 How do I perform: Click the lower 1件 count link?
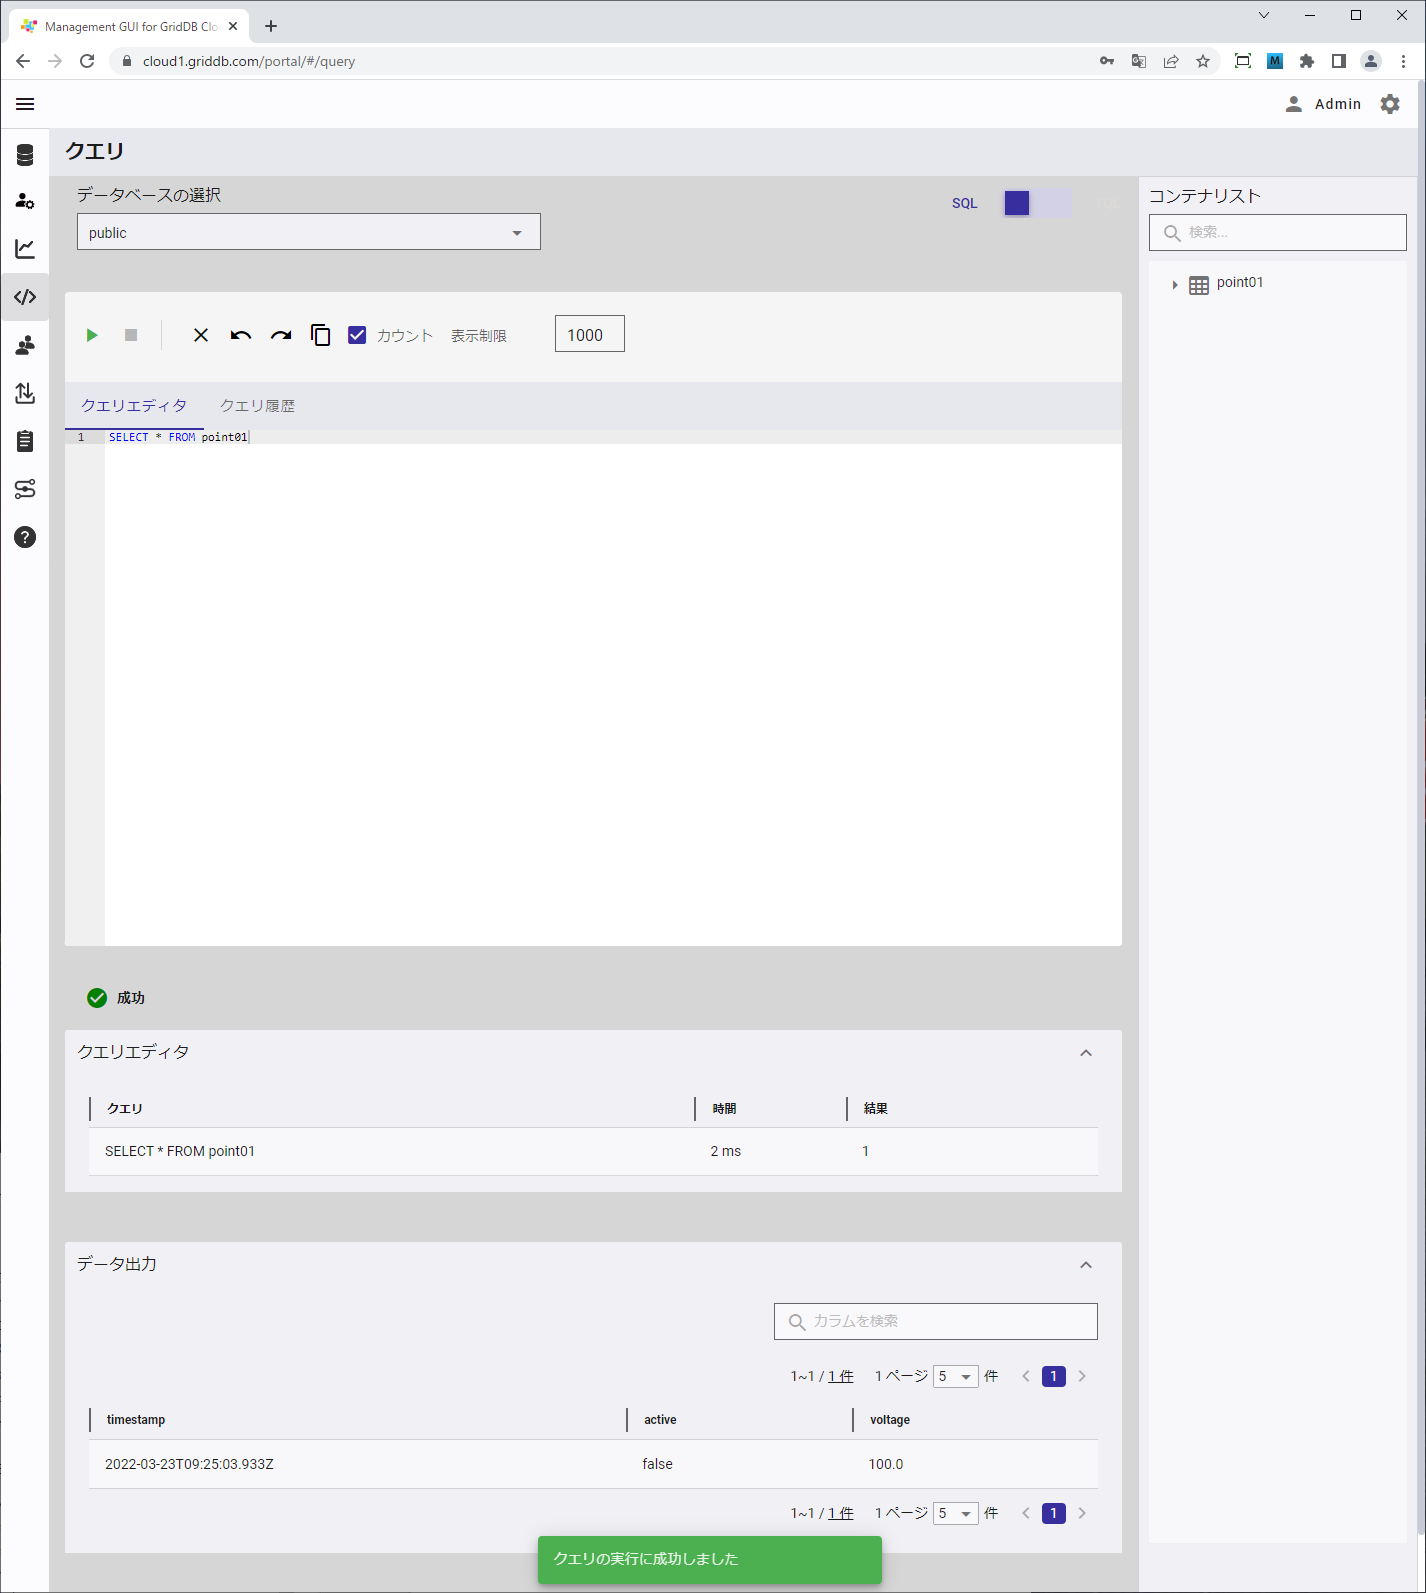pyautogui.click(x=841, y=1513)
